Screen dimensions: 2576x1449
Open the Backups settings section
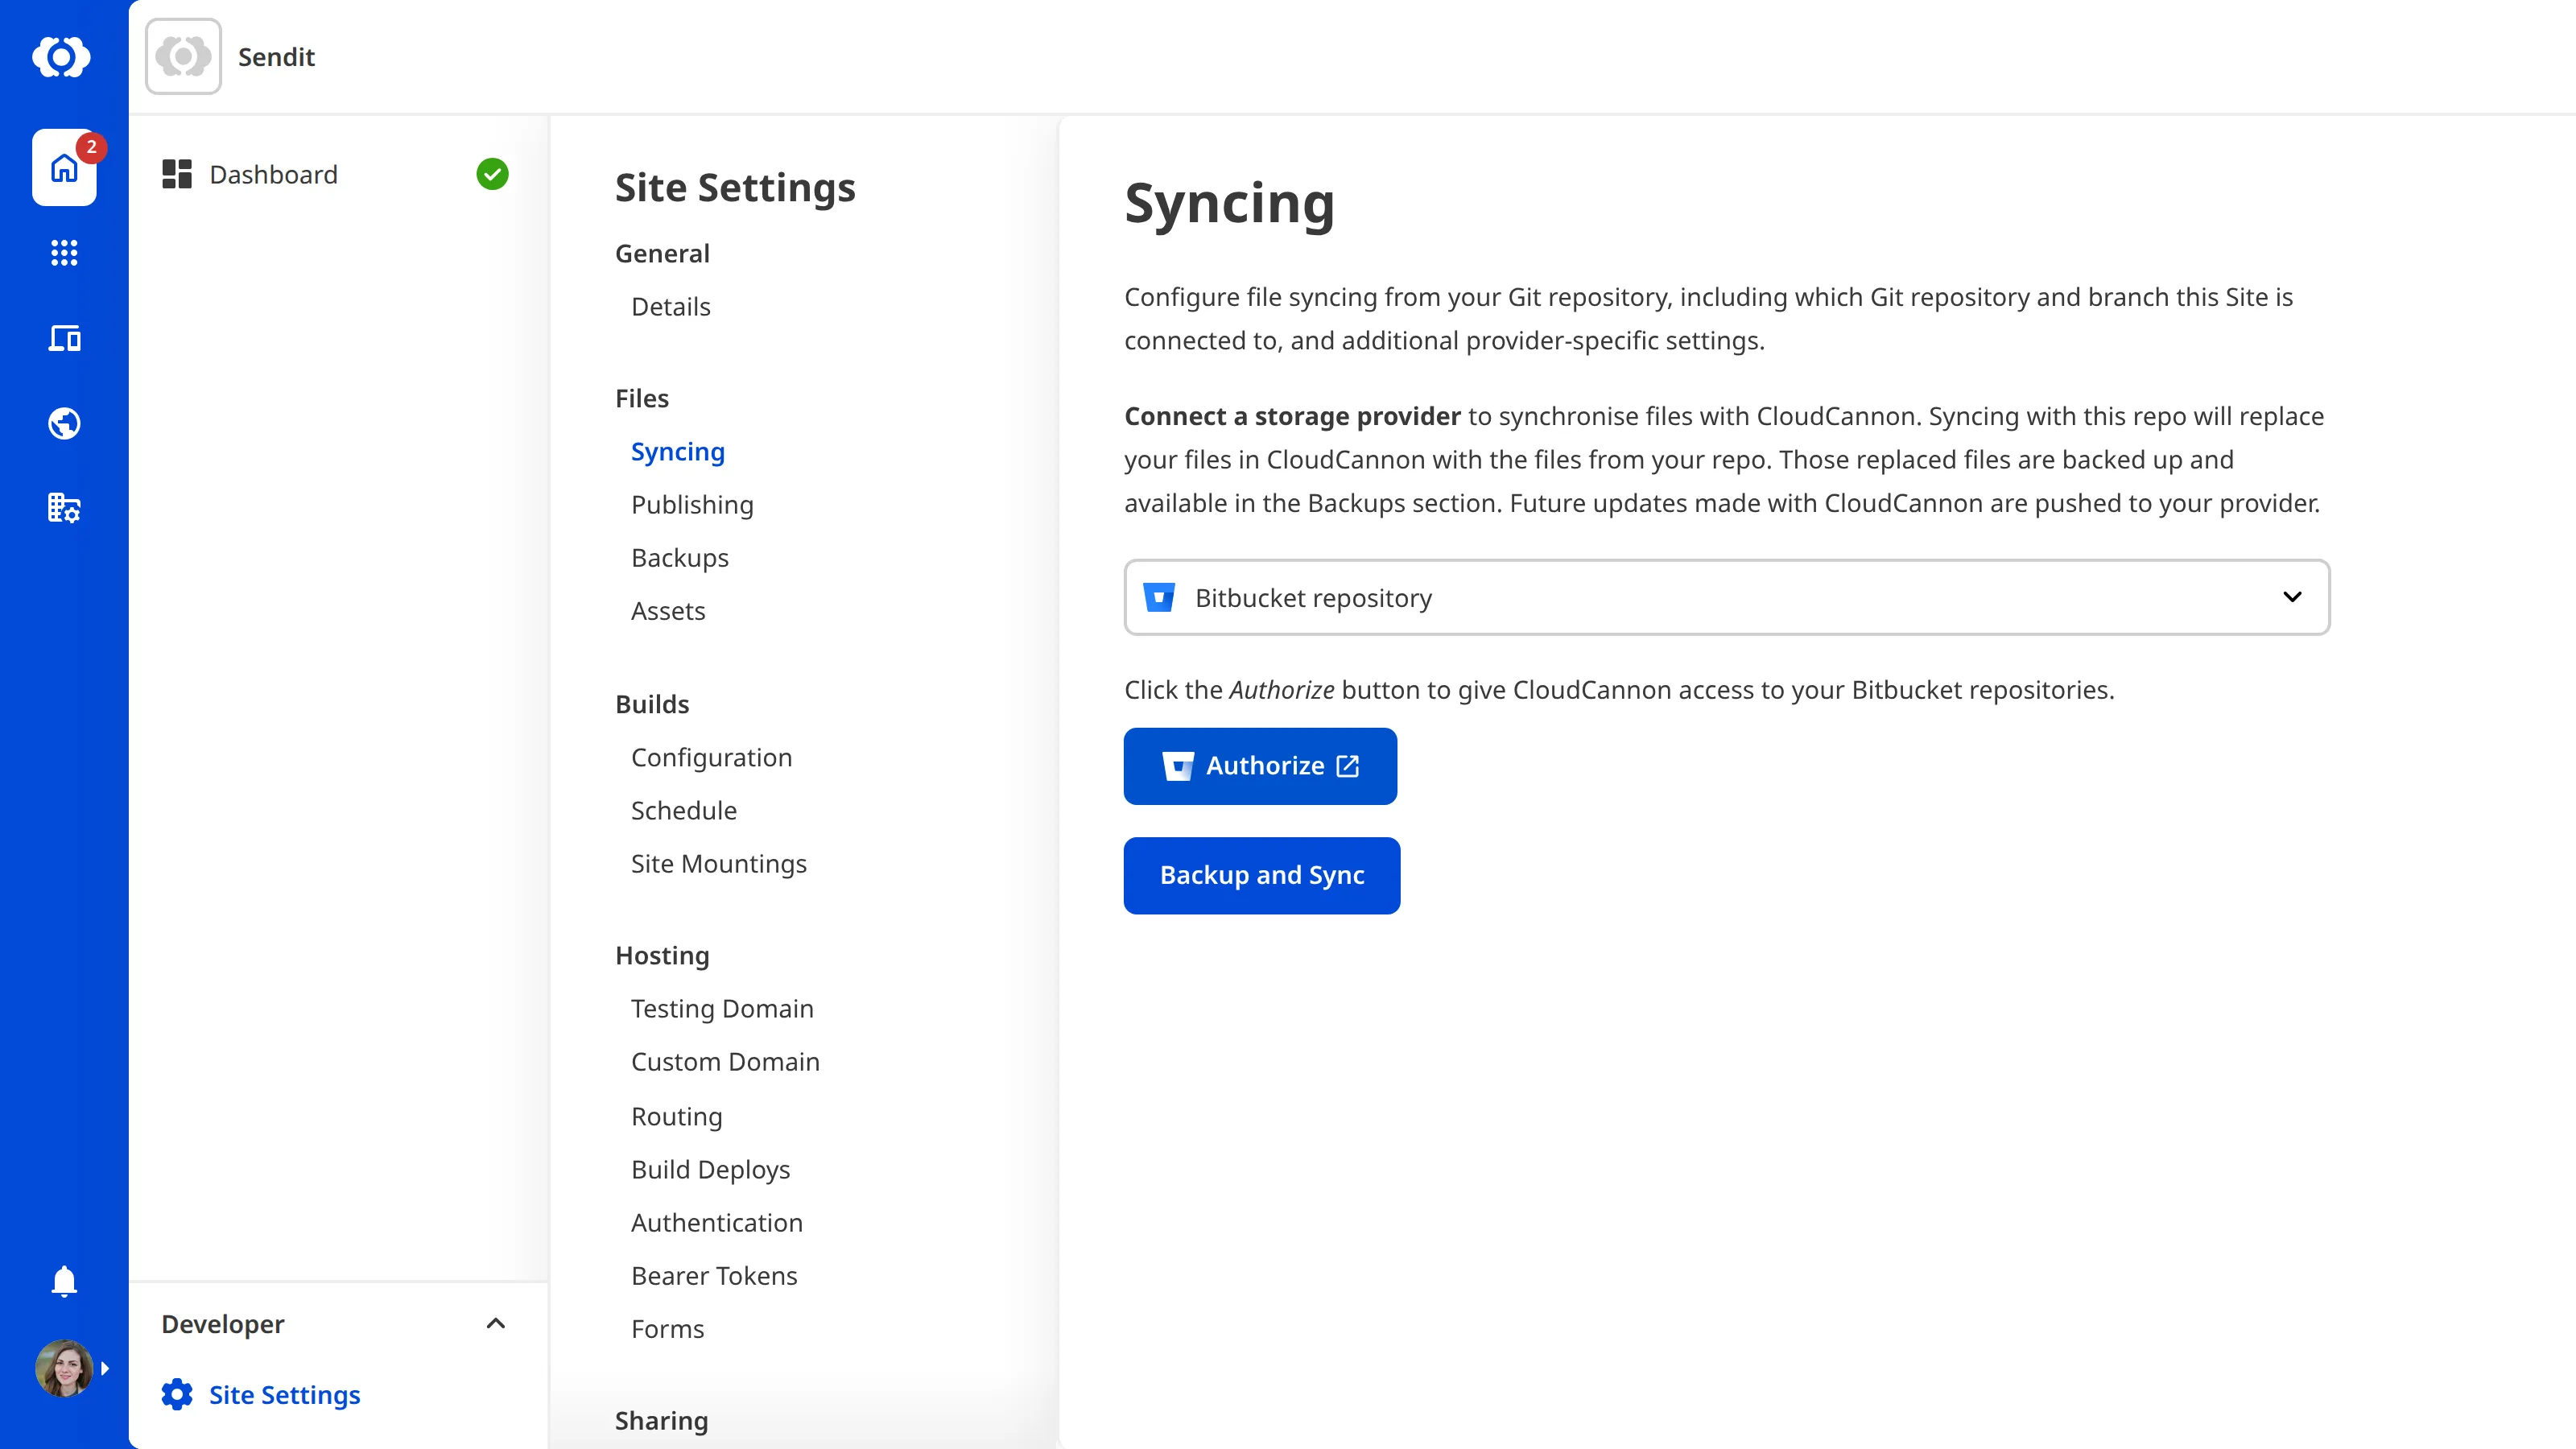(x=679, y=557)
